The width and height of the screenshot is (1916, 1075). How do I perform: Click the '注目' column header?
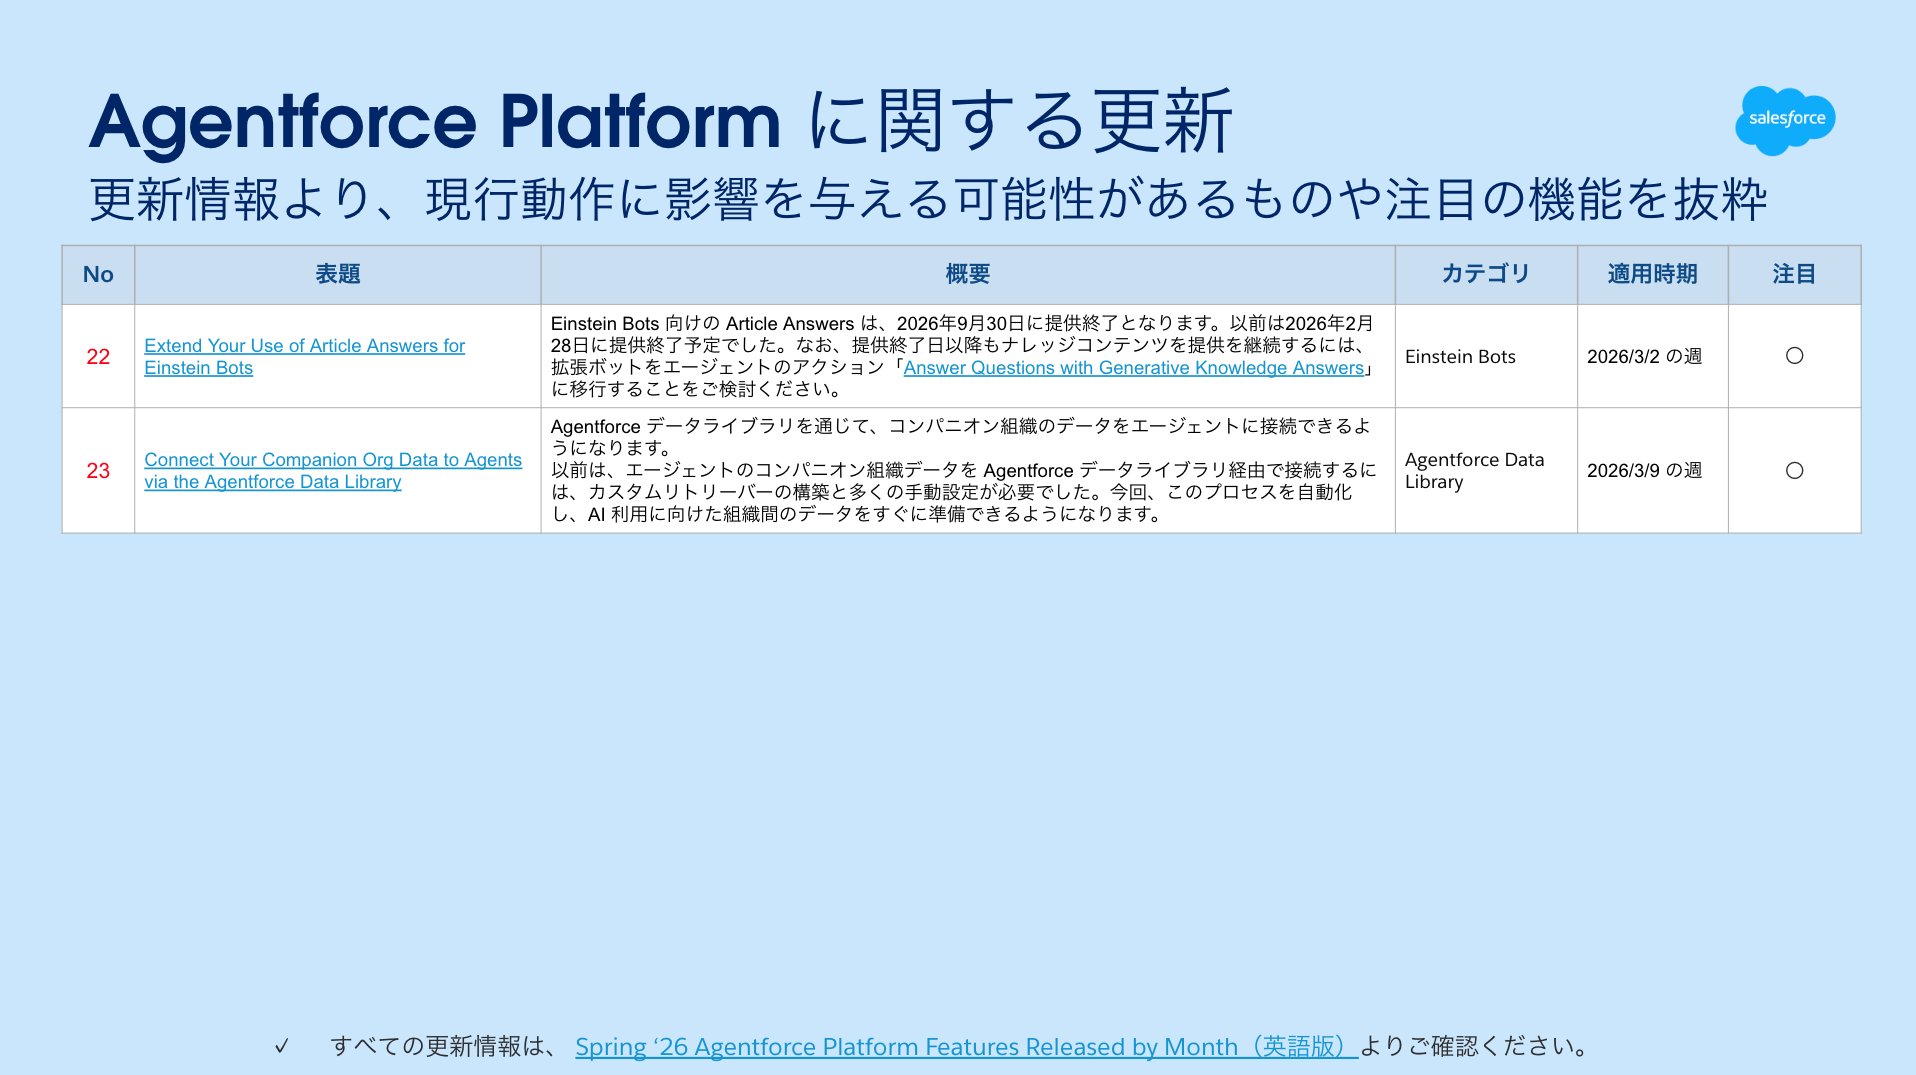pyautogui.click(x=1794, y=274)
